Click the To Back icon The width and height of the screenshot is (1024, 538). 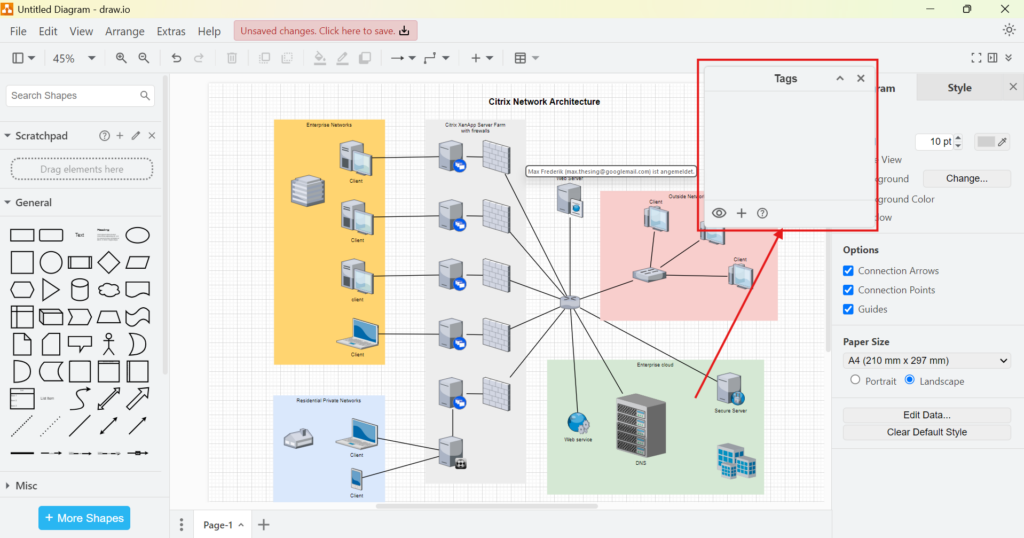pyautogui.click(x=287, y=58)
